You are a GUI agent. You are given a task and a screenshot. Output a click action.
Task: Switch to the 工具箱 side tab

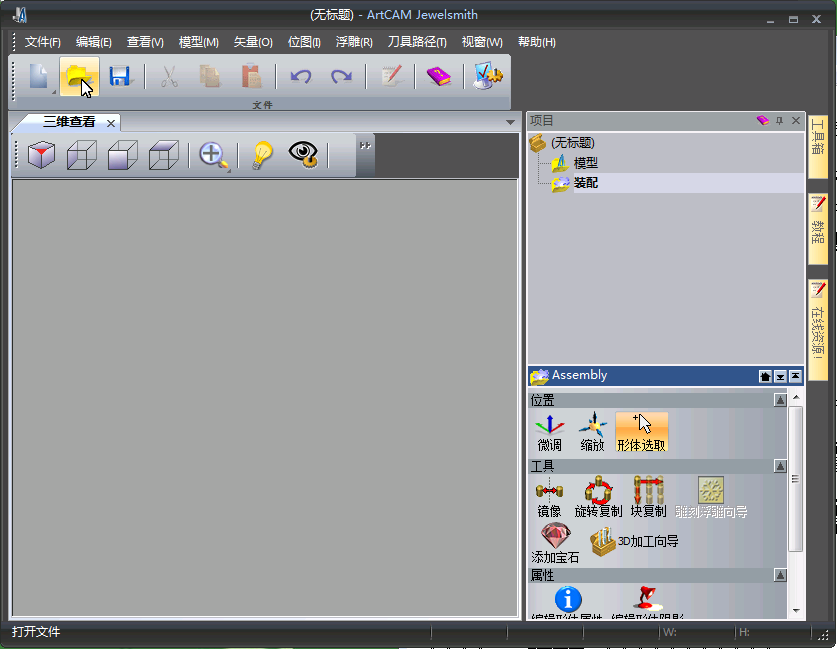[817, 147]
